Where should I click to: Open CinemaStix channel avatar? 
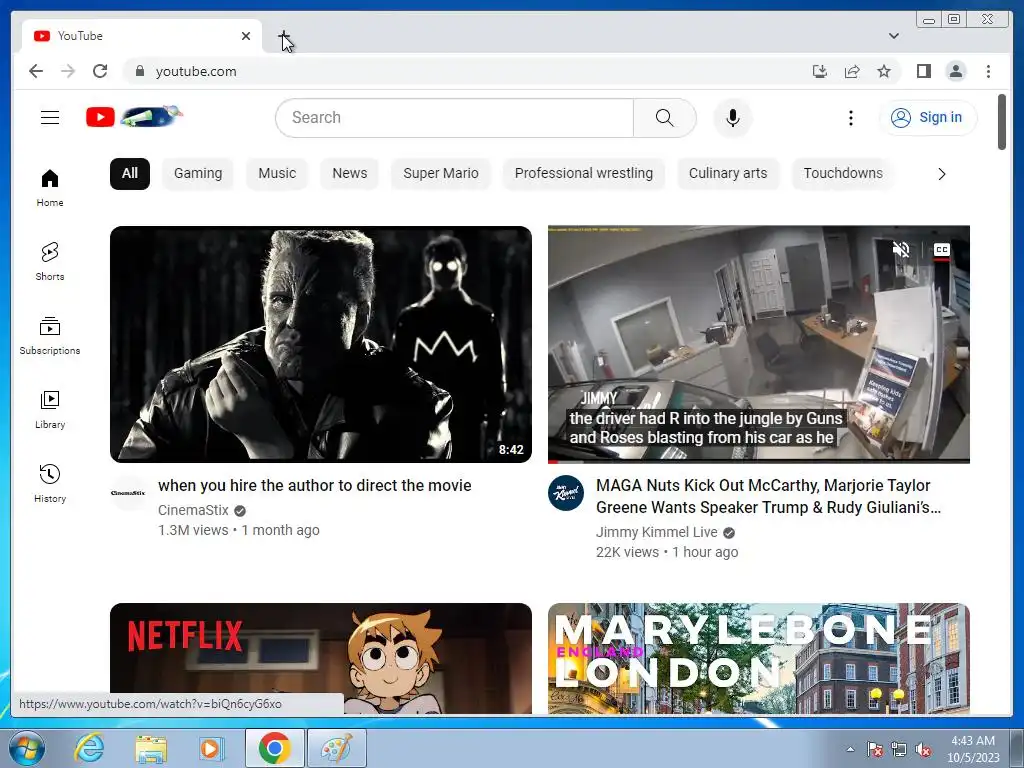[x=129, y=493]
